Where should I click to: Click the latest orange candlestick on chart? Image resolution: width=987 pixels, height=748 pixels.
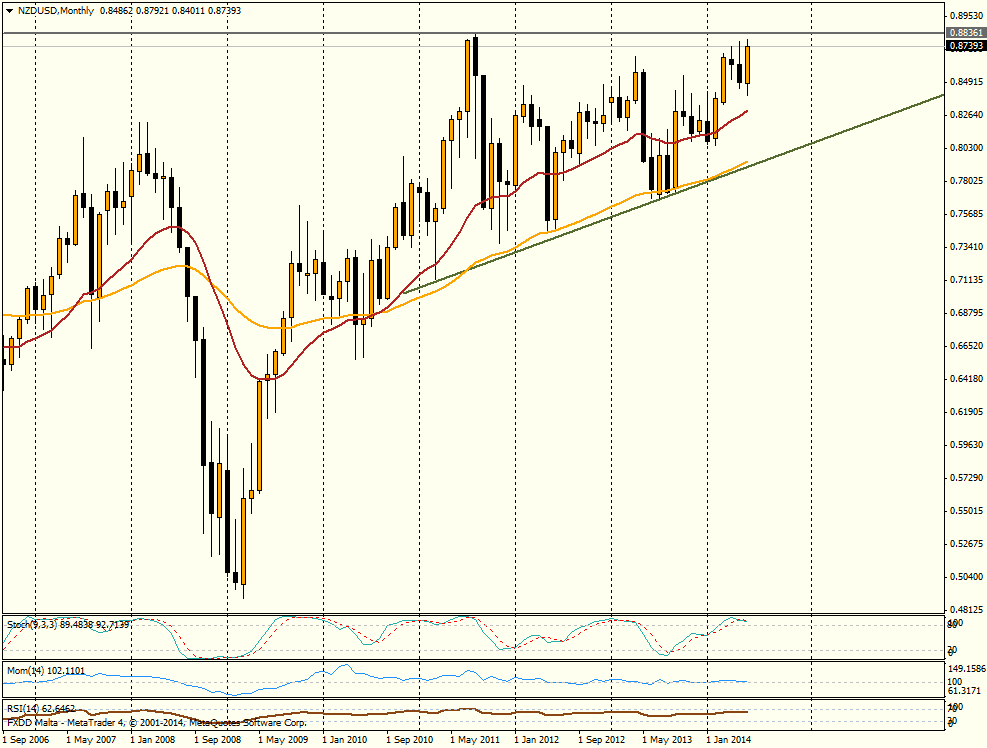(x=747, y=65)
